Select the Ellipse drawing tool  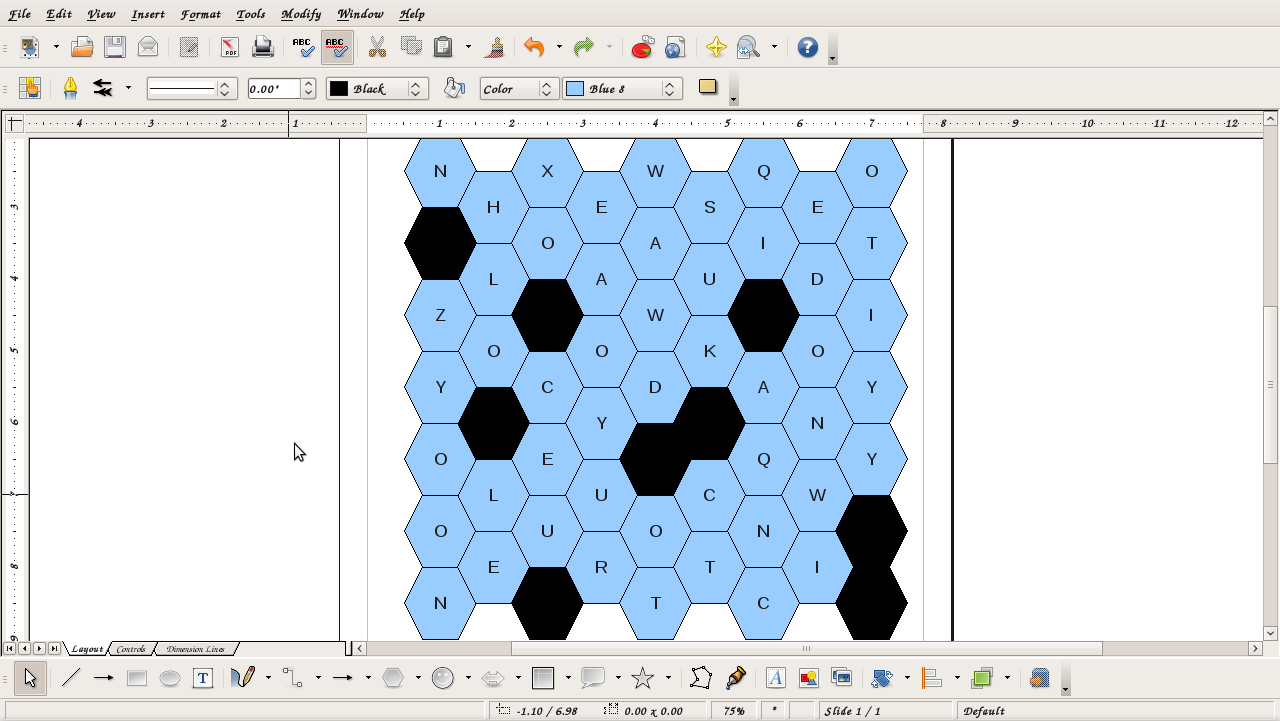[170, 678]
